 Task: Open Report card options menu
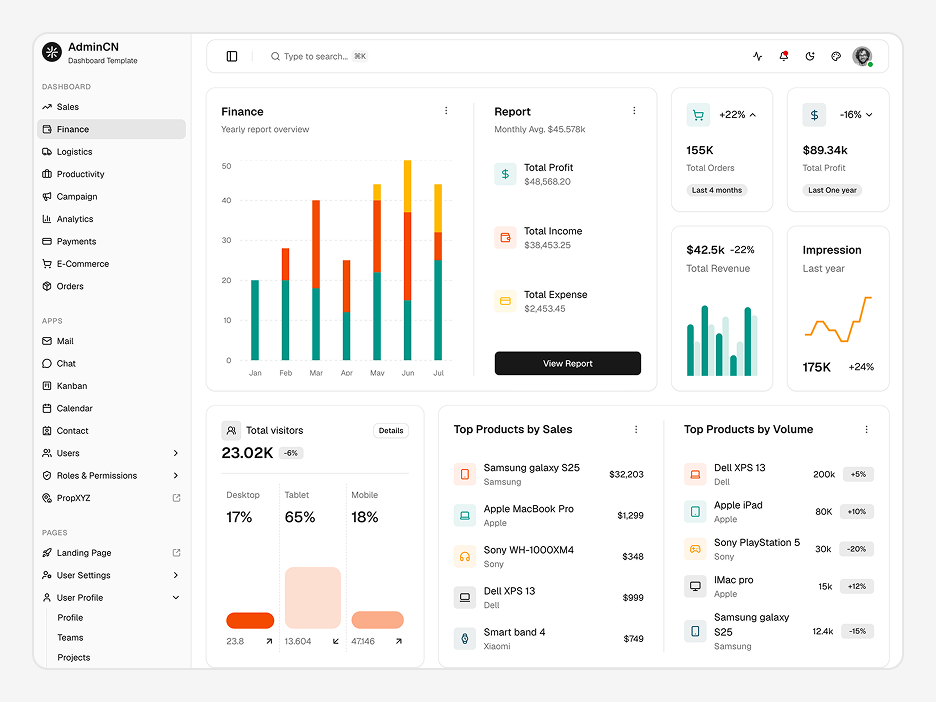click(x=634, y=110)
